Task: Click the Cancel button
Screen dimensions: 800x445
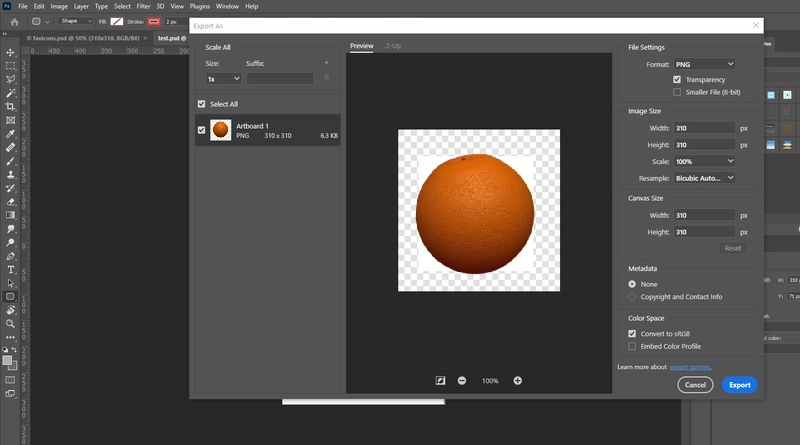Action: click(695, 385)
